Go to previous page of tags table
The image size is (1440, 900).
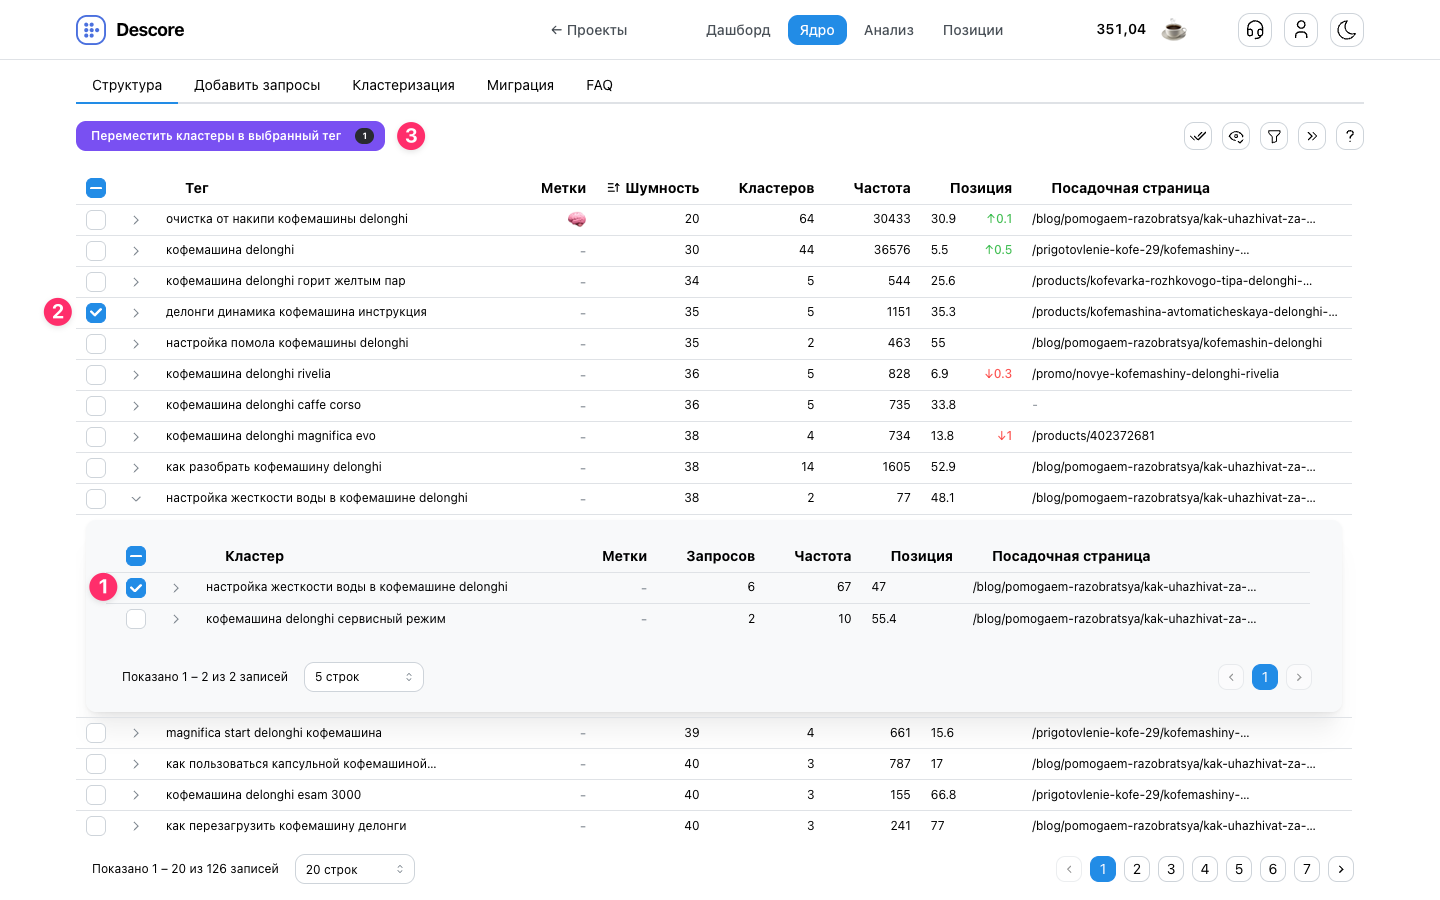tap(1069, 869)
